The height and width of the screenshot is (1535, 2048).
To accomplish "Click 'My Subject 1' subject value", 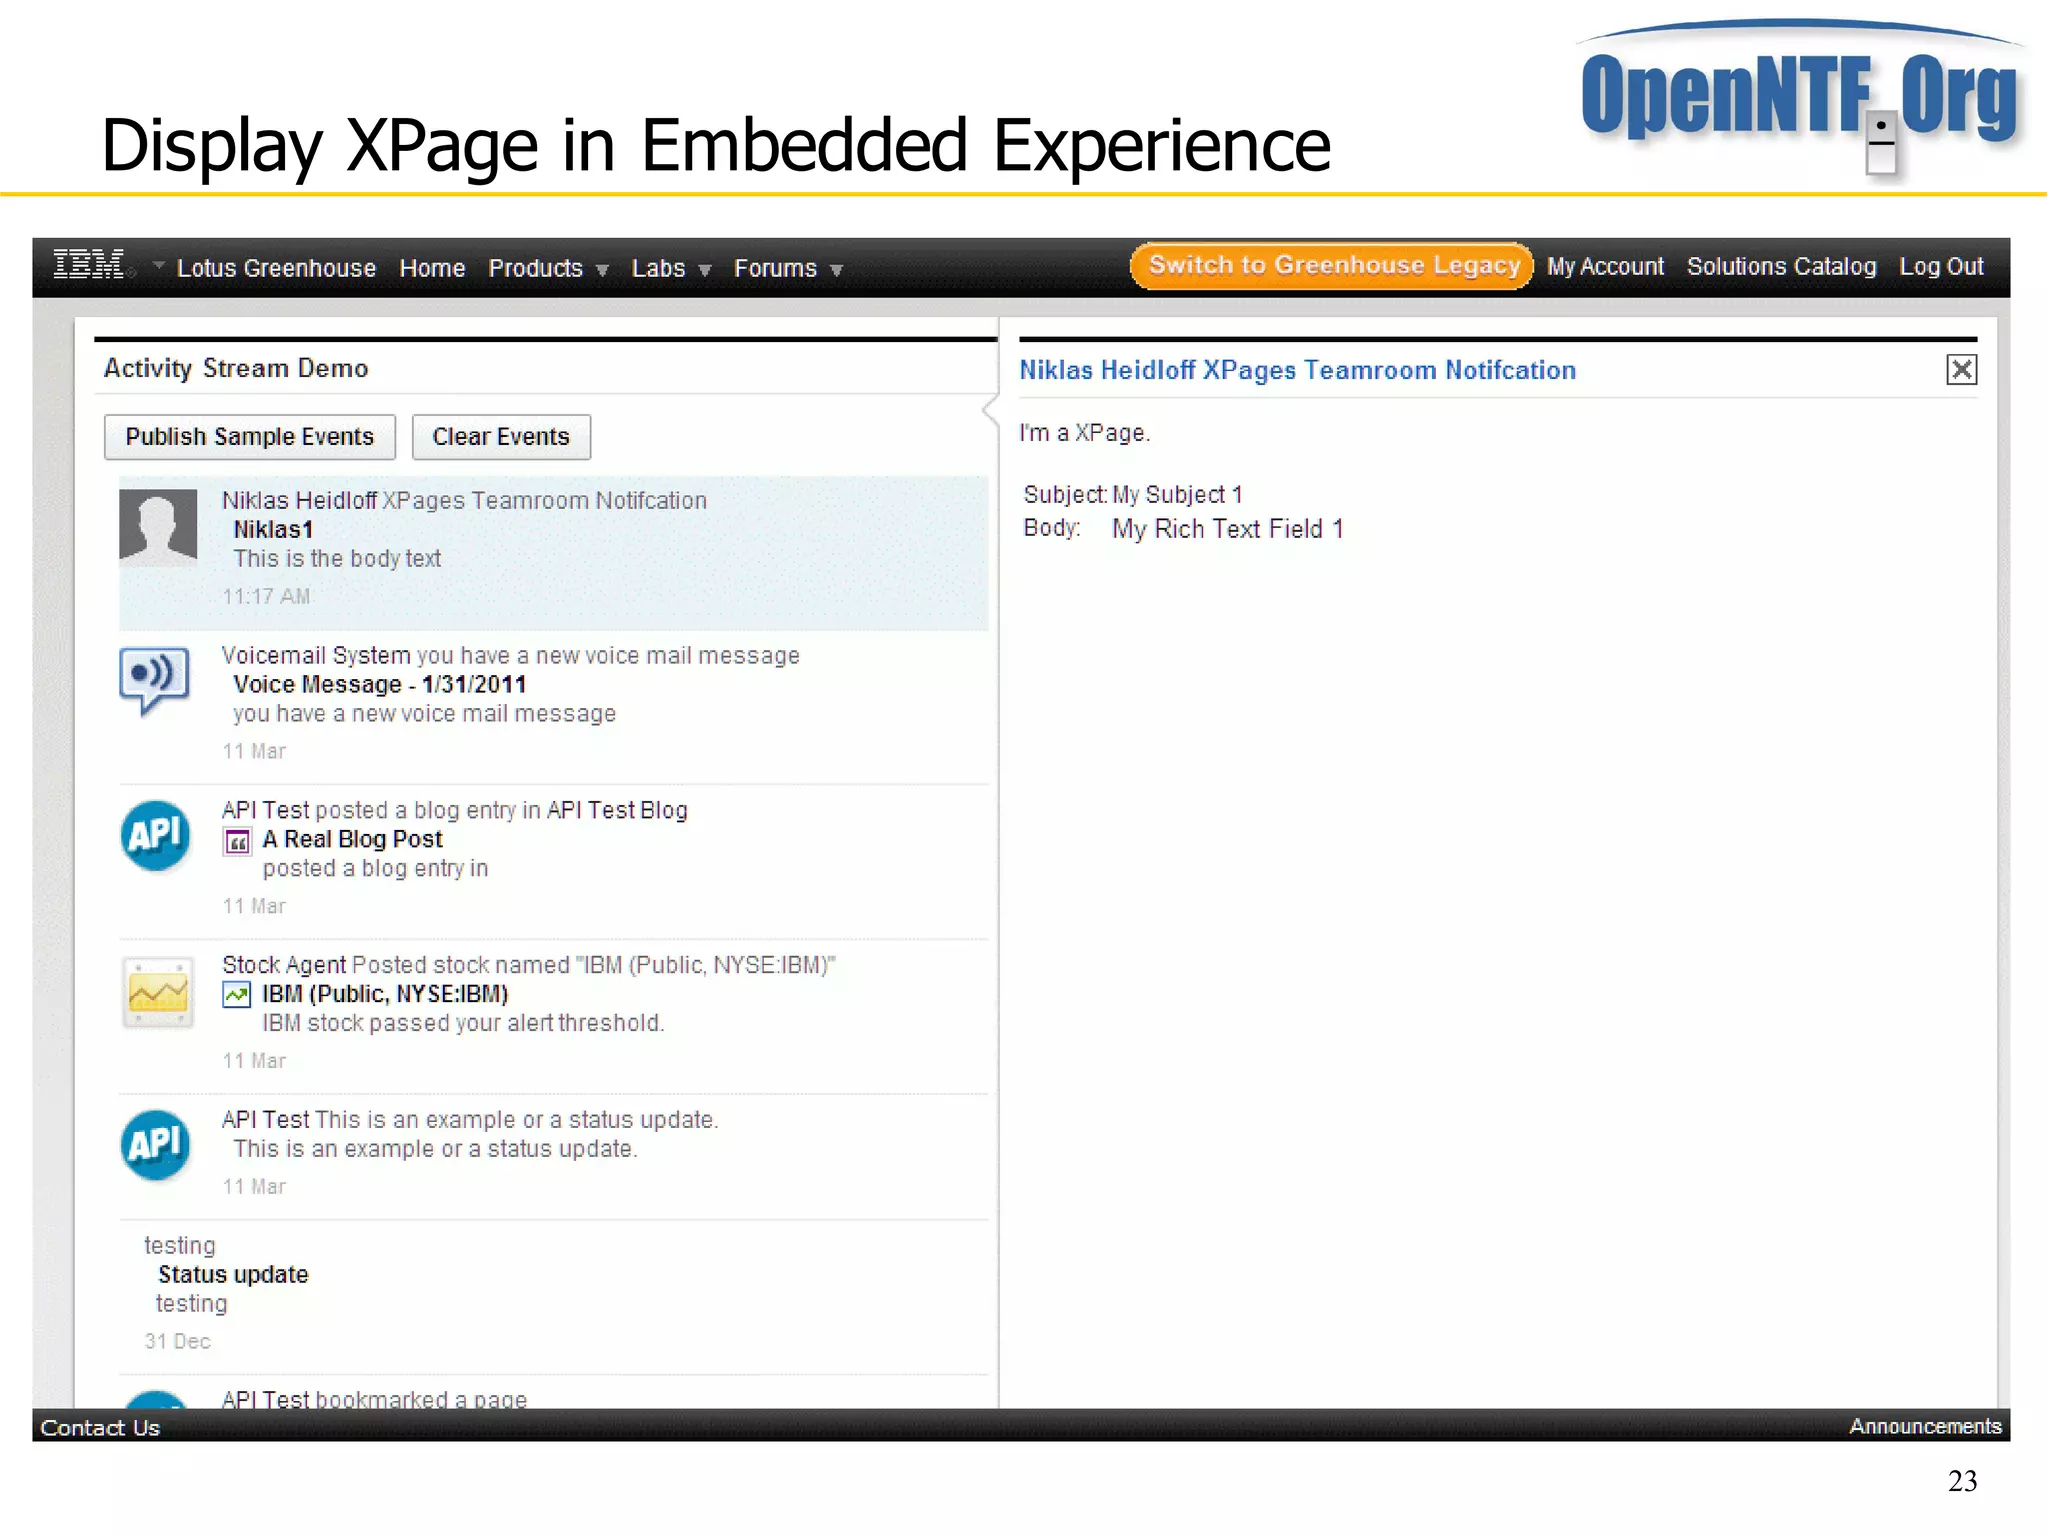I will tap(1177, 495).
